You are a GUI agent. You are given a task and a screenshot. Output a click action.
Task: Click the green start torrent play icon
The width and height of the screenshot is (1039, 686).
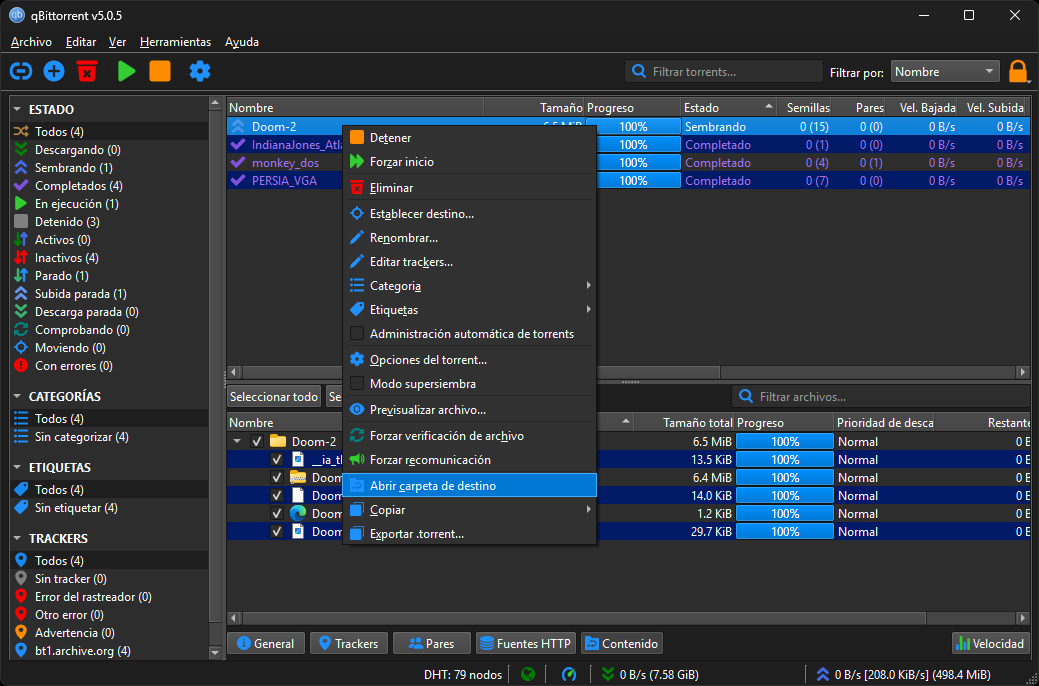pos(126,71)
